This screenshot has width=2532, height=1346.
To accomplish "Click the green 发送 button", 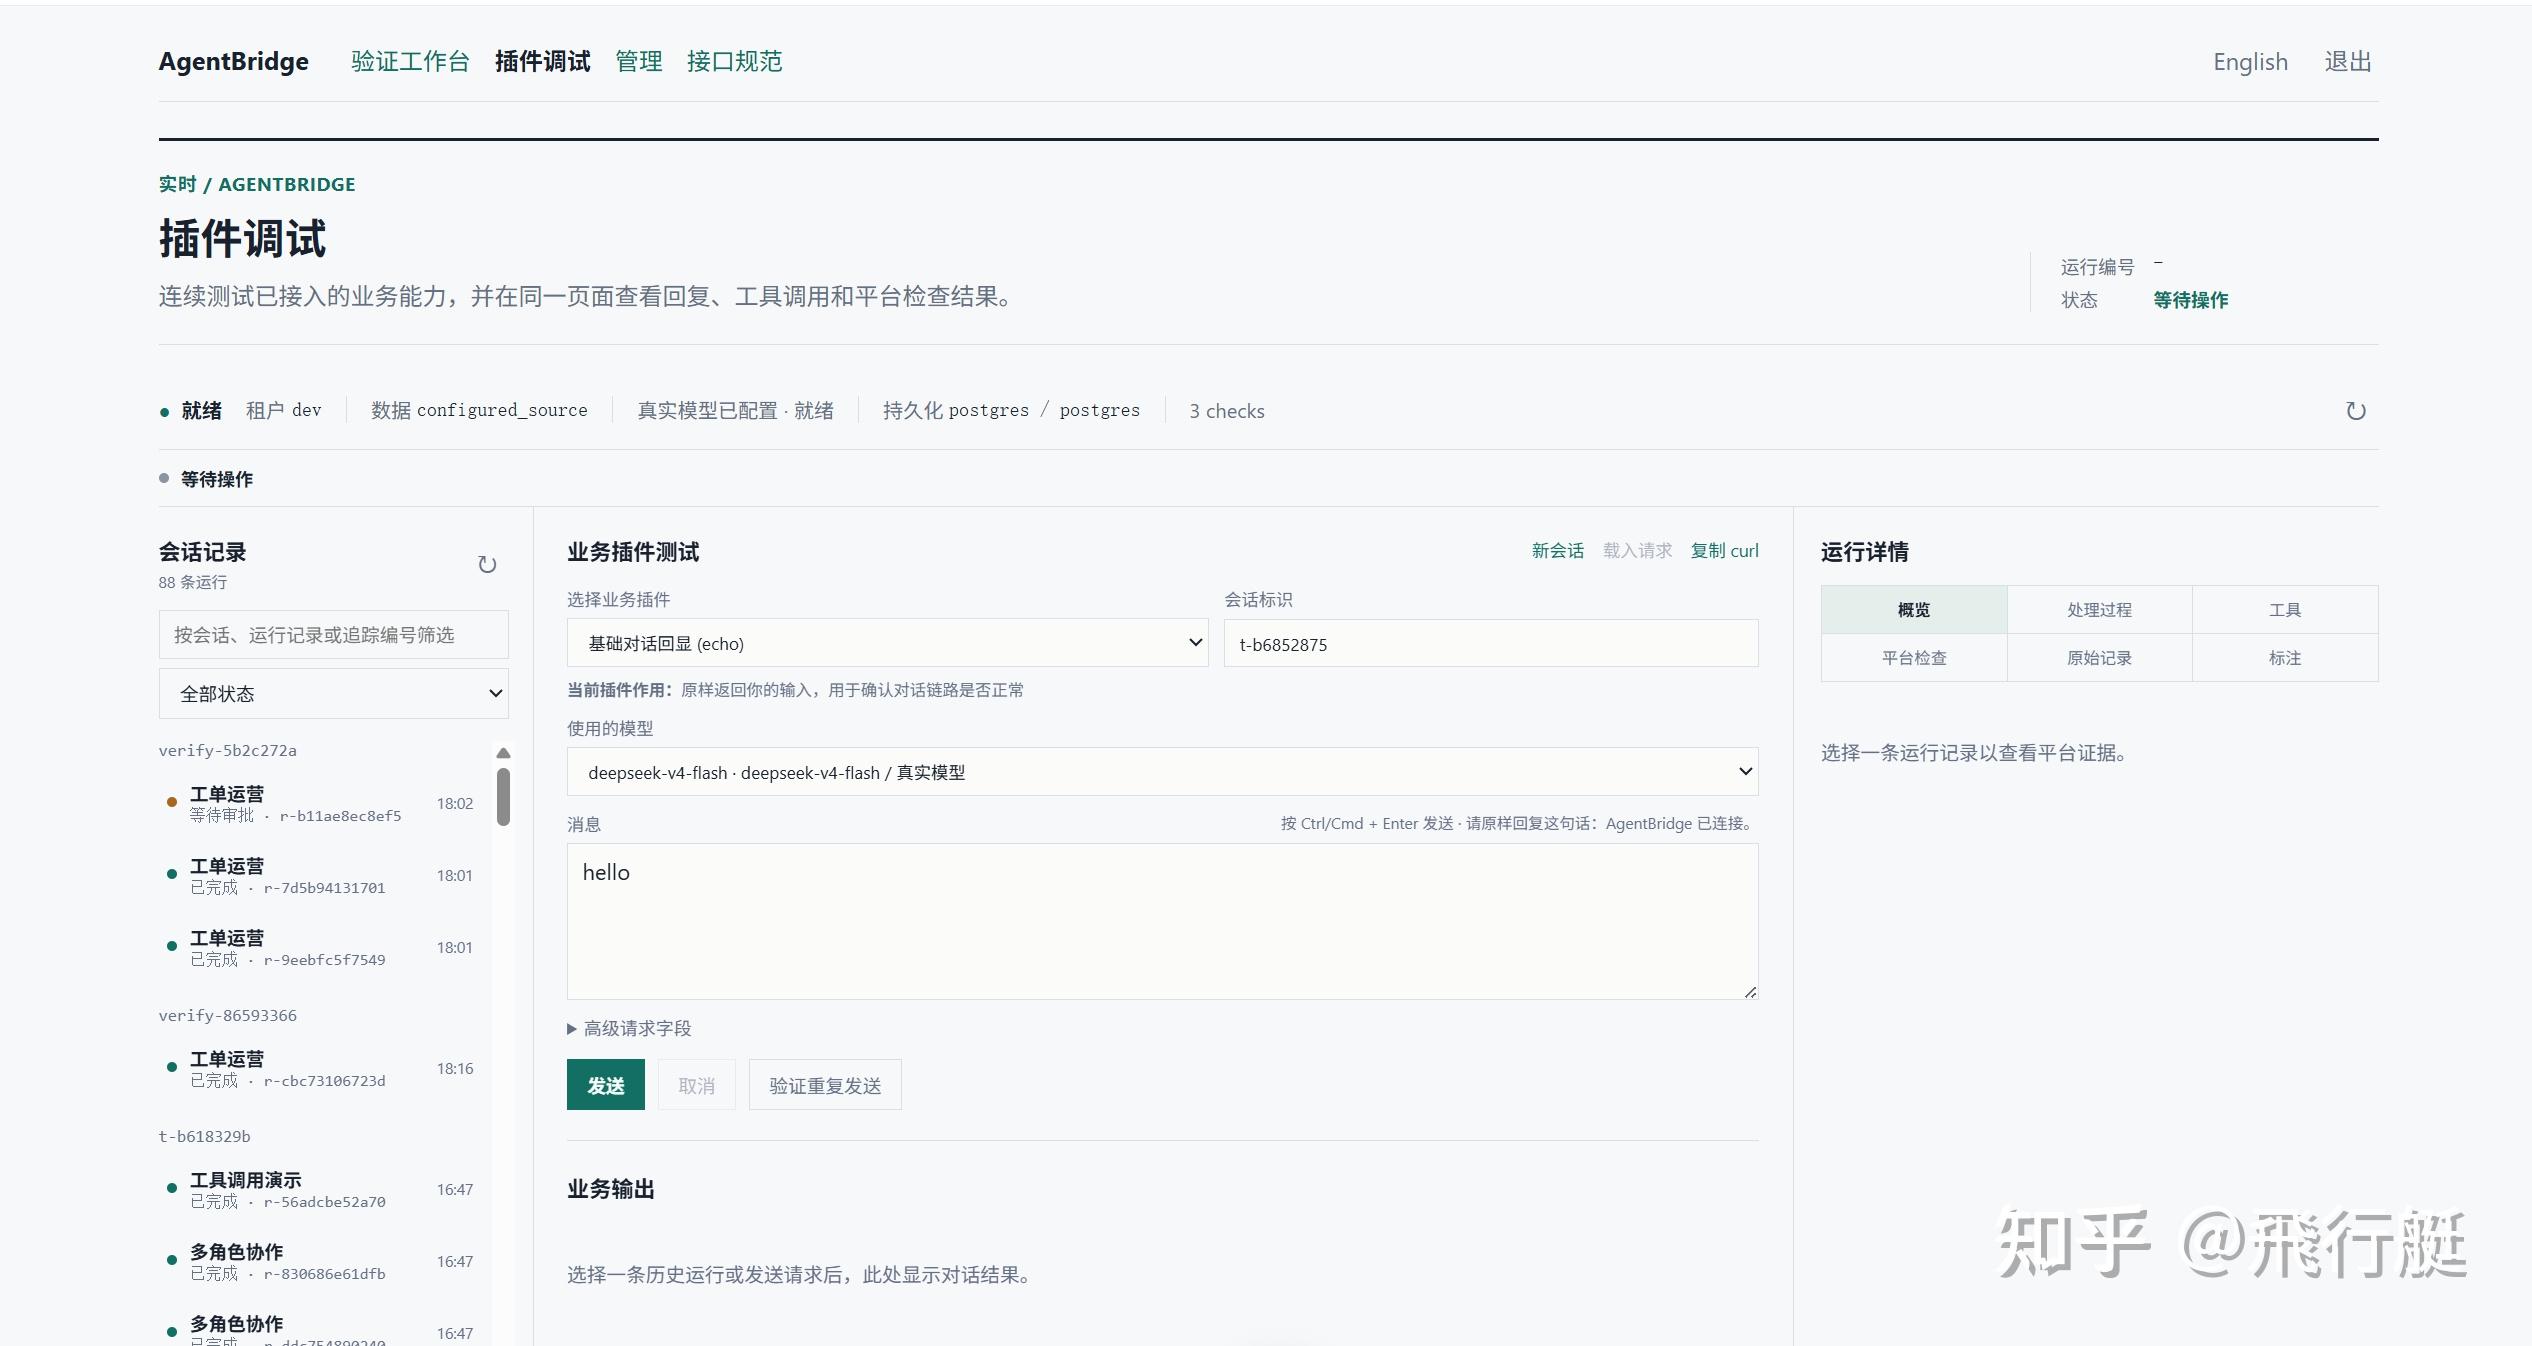I will [606, 1085].
